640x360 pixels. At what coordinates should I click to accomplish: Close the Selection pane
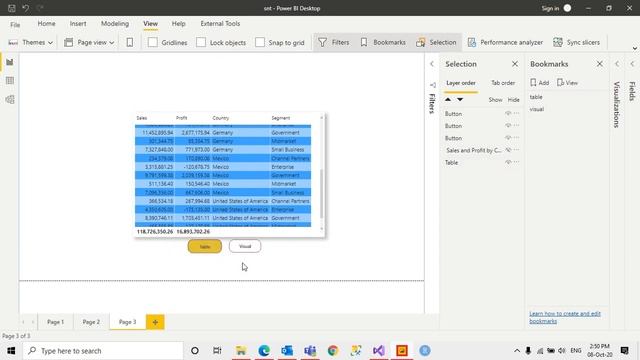[x=515, y=64]
